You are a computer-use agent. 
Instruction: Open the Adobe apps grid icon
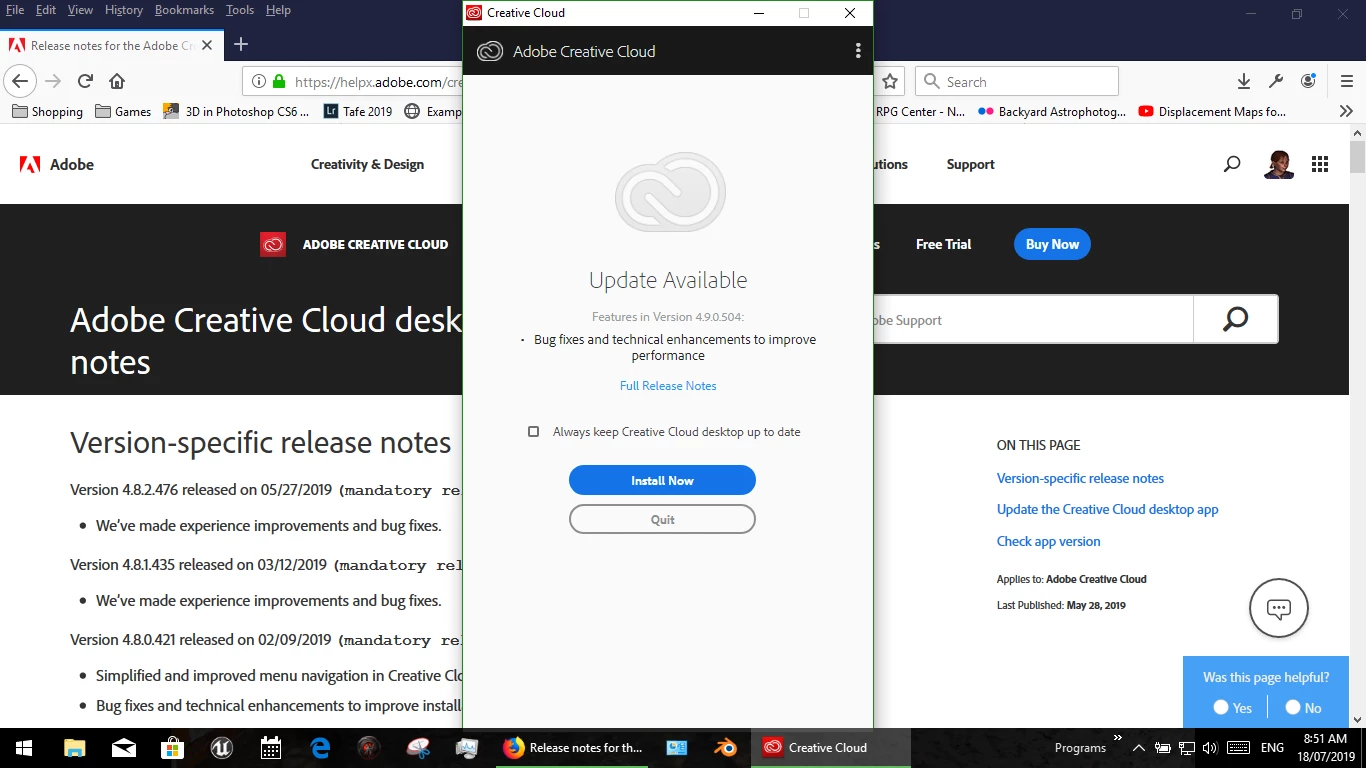(1320, 165)
